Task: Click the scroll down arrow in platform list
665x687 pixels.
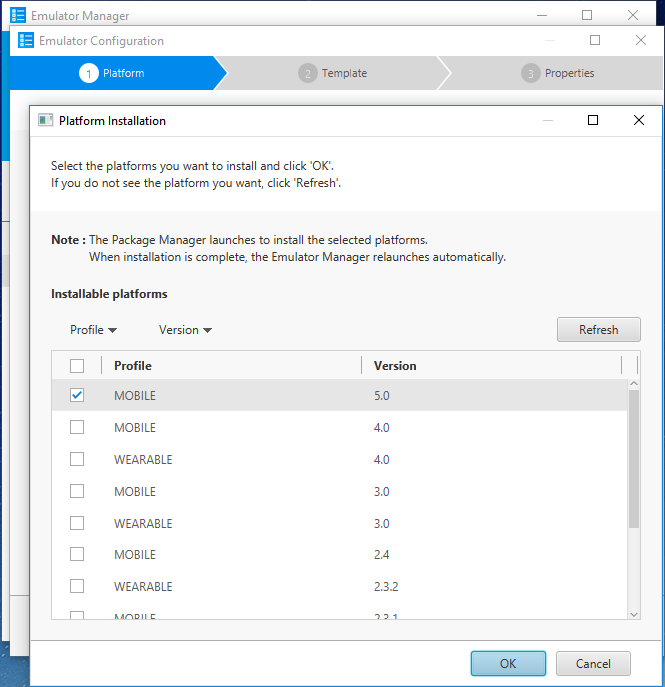Action: [x=633, y=613]
